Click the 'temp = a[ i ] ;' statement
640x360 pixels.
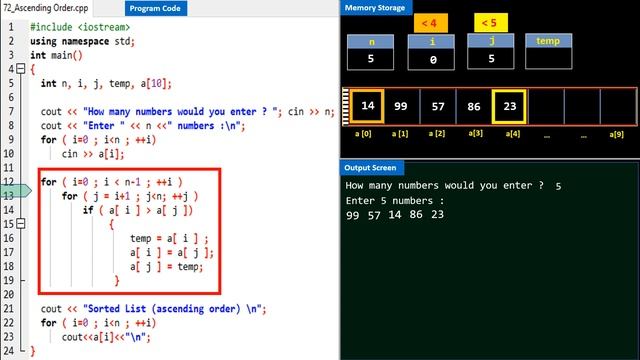click(x=169, y=238)
